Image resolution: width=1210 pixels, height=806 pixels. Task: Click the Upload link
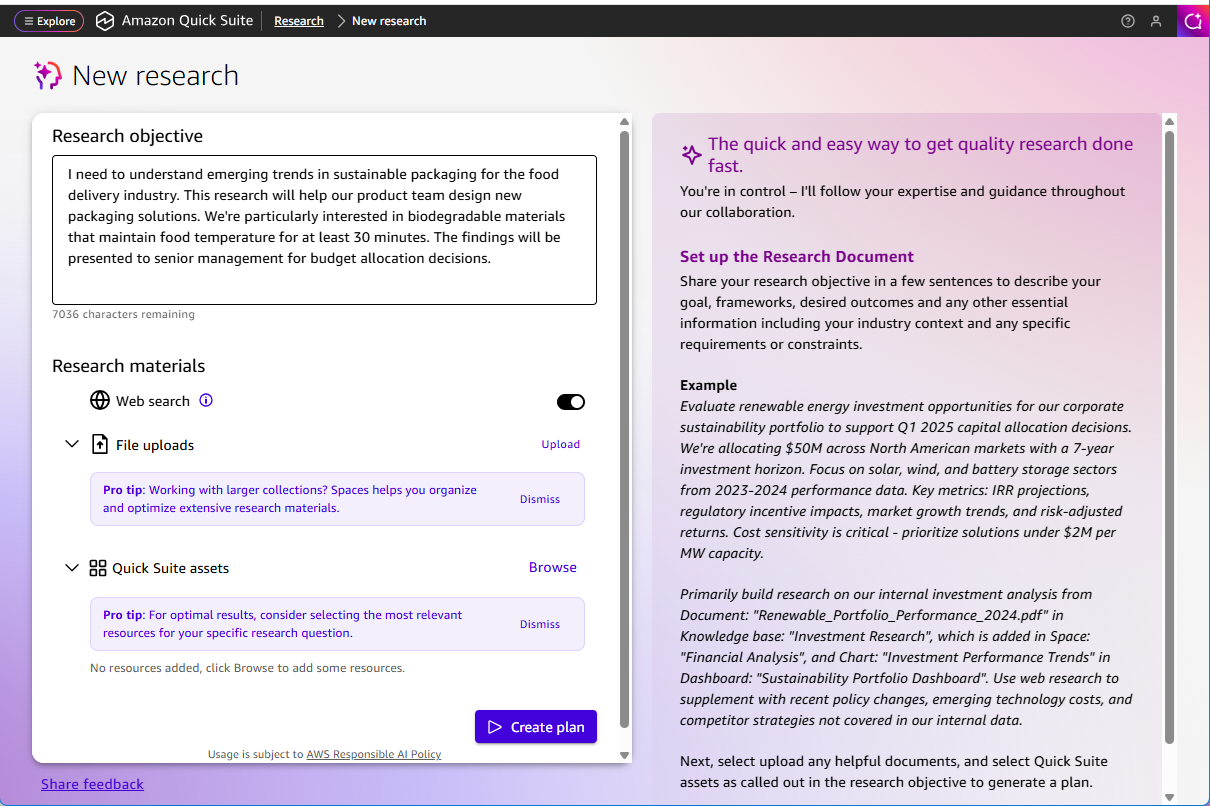point(560,444)
